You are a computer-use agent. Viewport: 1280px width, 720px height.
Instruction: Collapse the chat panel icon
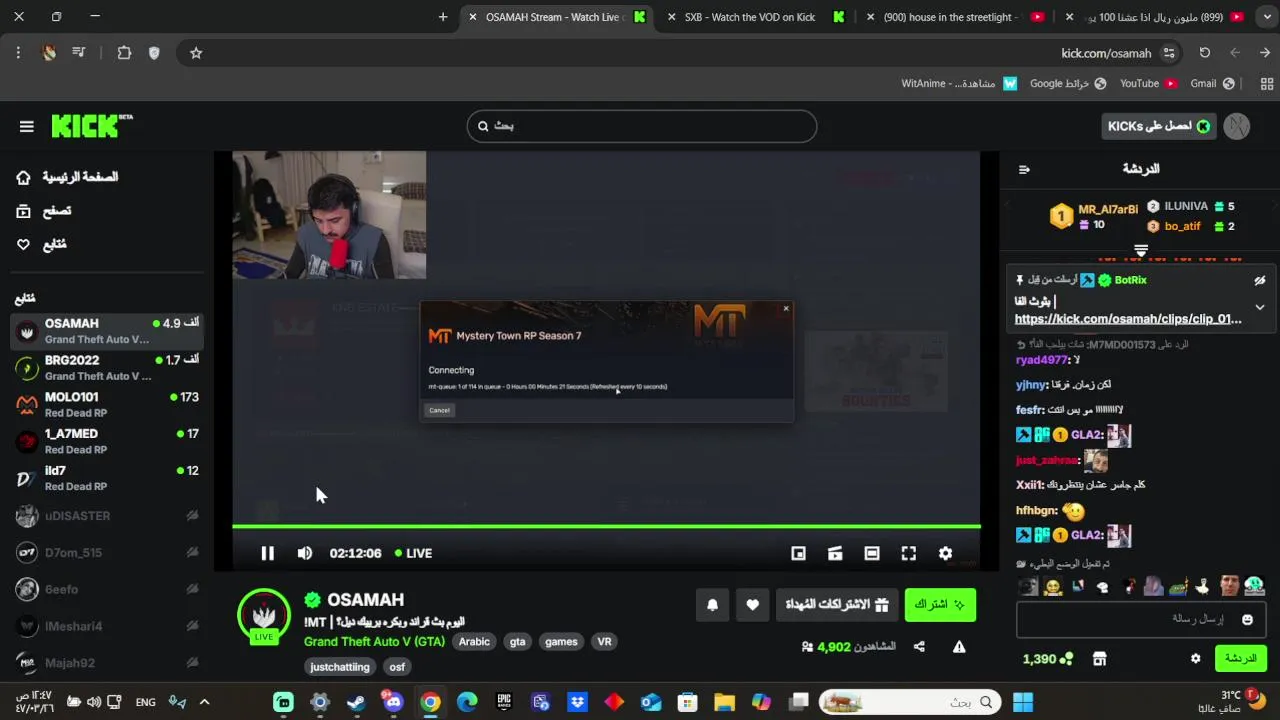point(1024,169)
